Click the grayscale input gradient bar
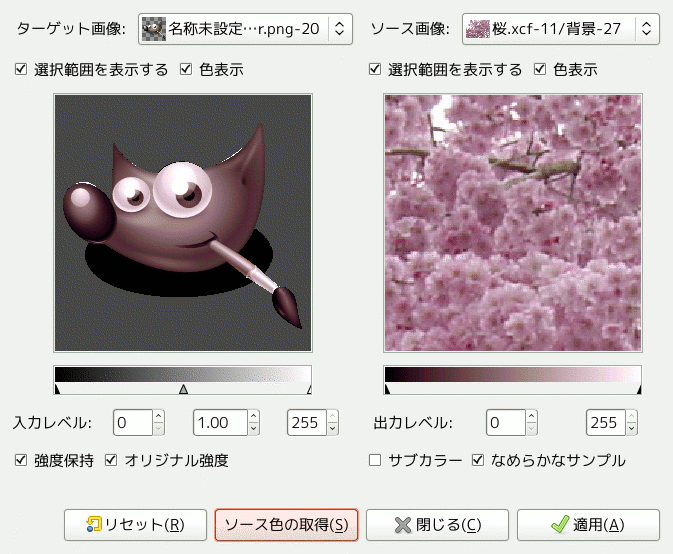673x554 pixels. (183, 375)
